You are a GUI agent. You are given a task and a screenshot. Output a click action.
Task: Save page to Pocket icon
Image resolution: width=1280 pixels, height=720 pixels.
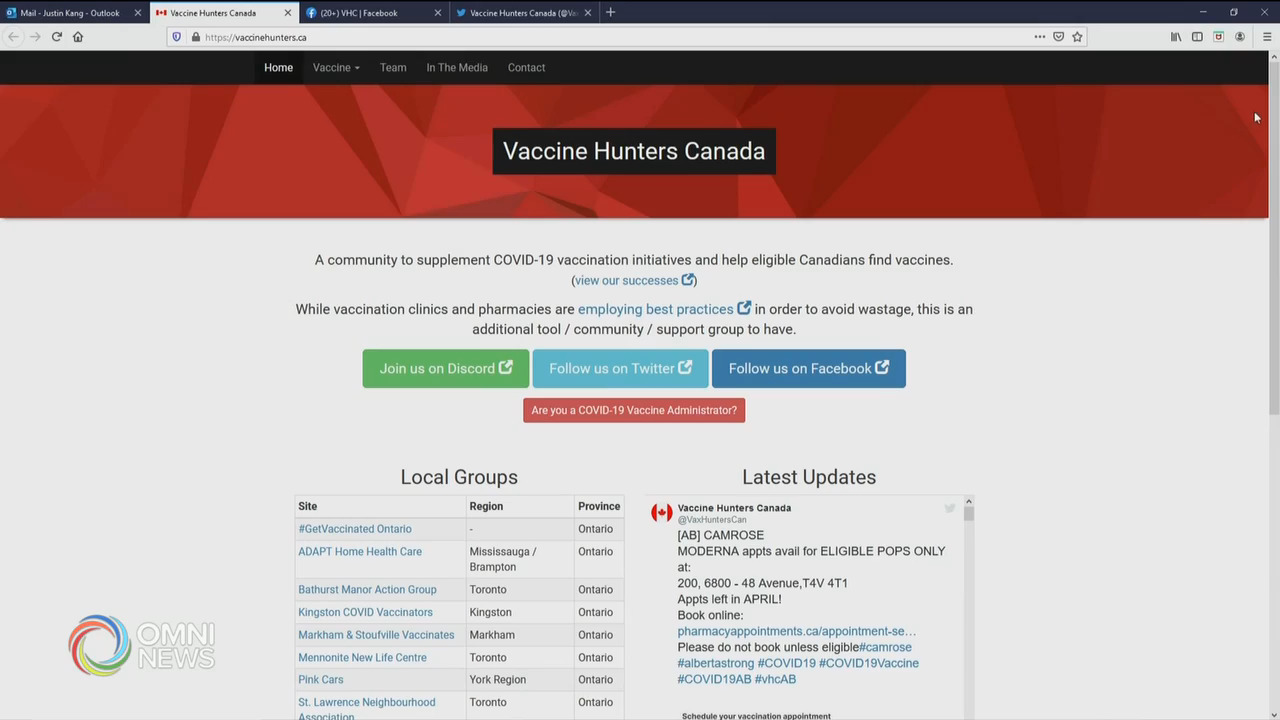pyautogui.click(x=1058, y=37)
